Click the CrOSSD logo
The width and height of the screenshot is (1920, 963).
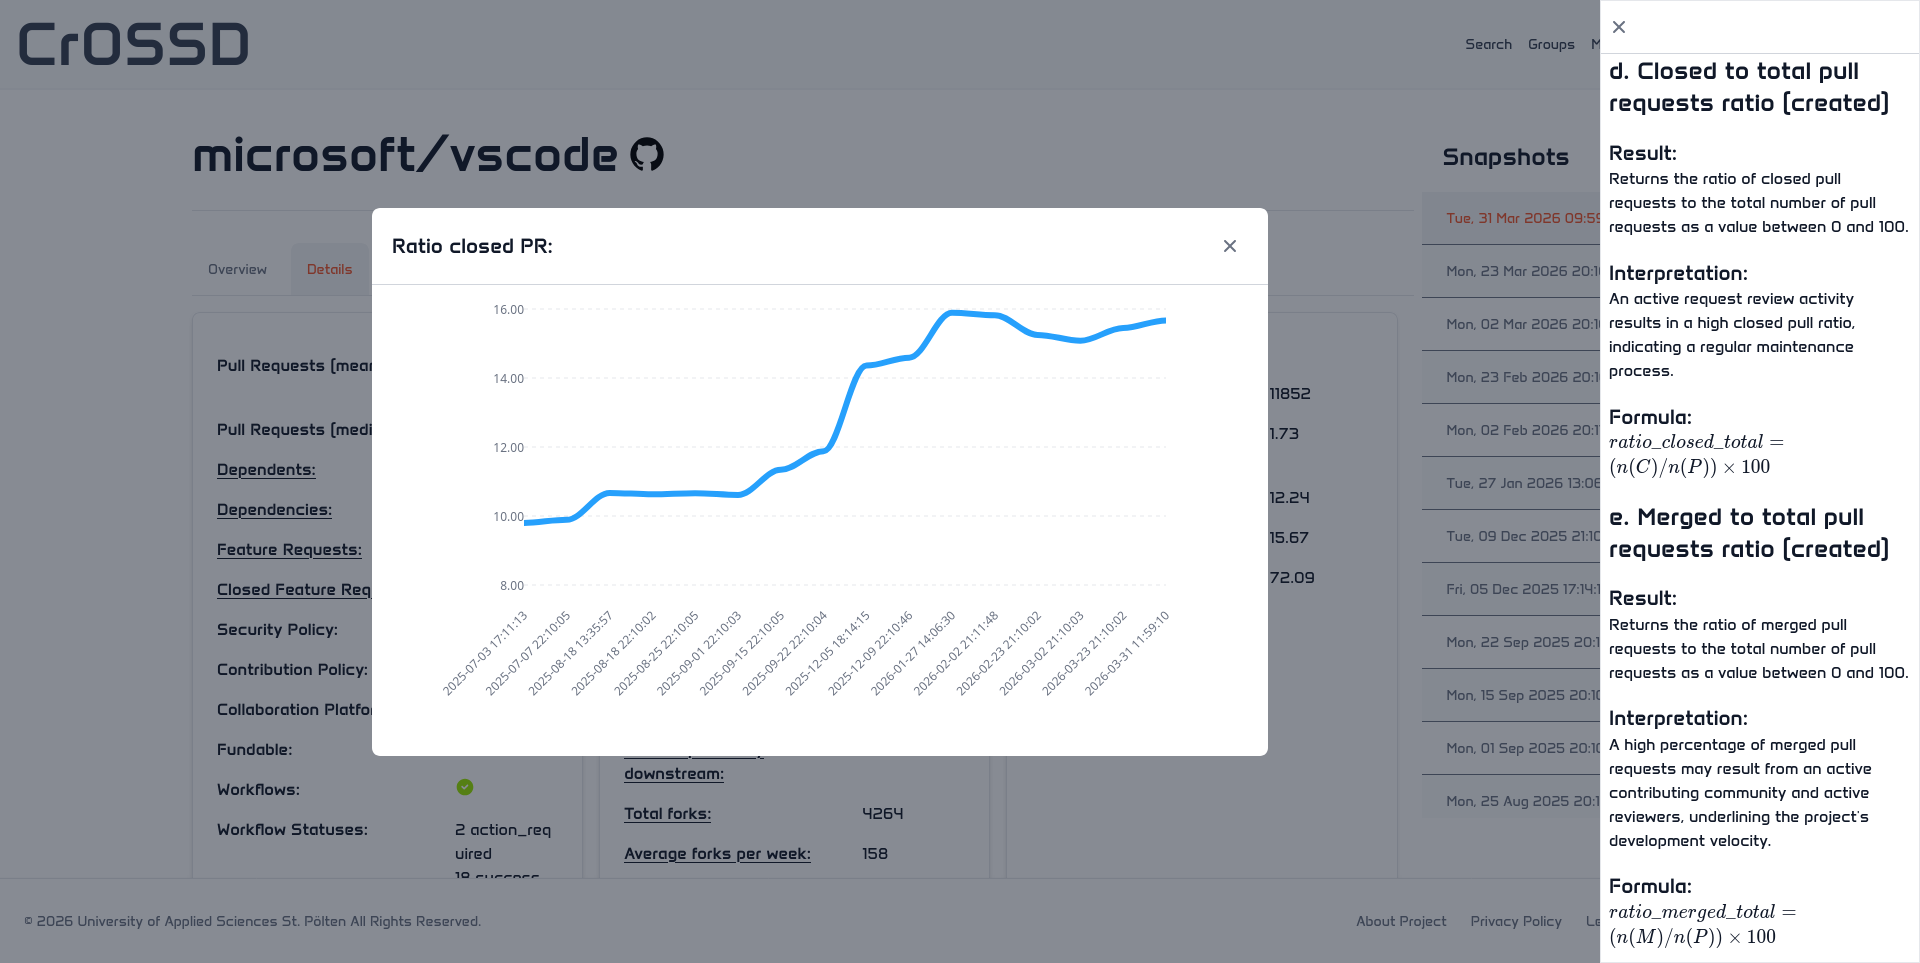[x=134, y=45]
